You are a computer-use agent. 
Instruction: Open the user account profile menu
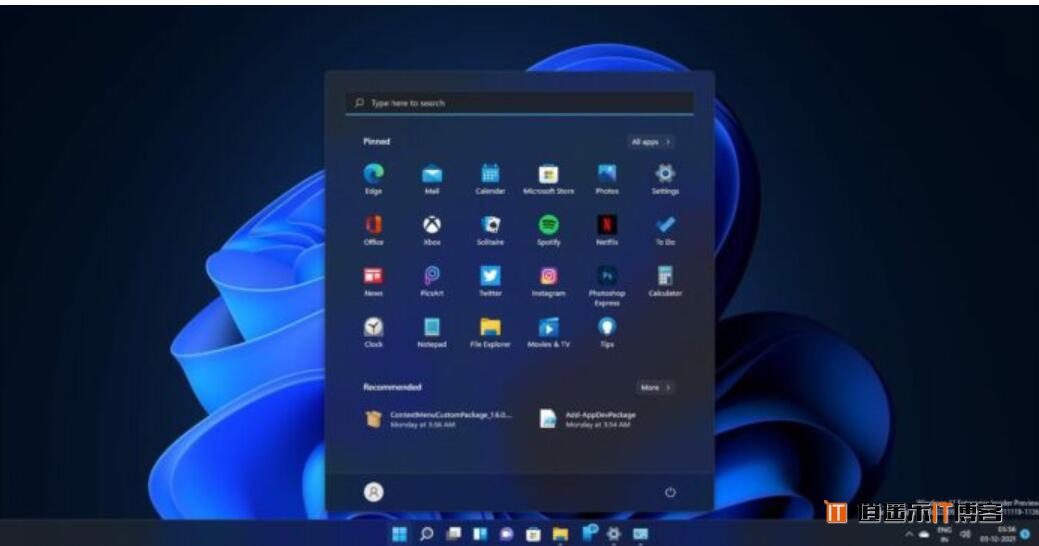(x=374, y=492)
